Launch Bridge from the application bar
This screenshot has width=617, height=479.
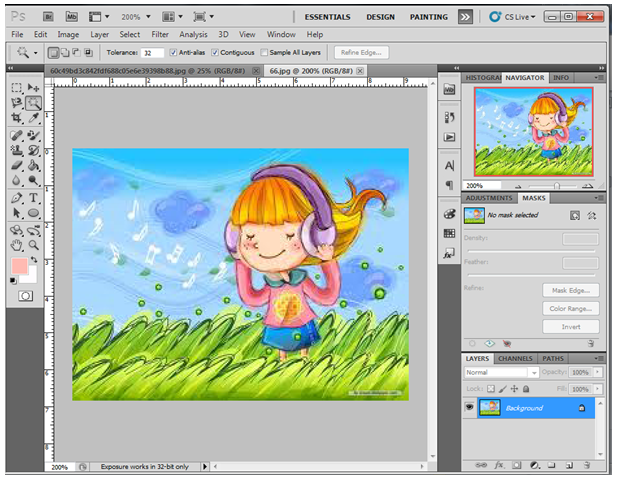(x=46, y=17)
